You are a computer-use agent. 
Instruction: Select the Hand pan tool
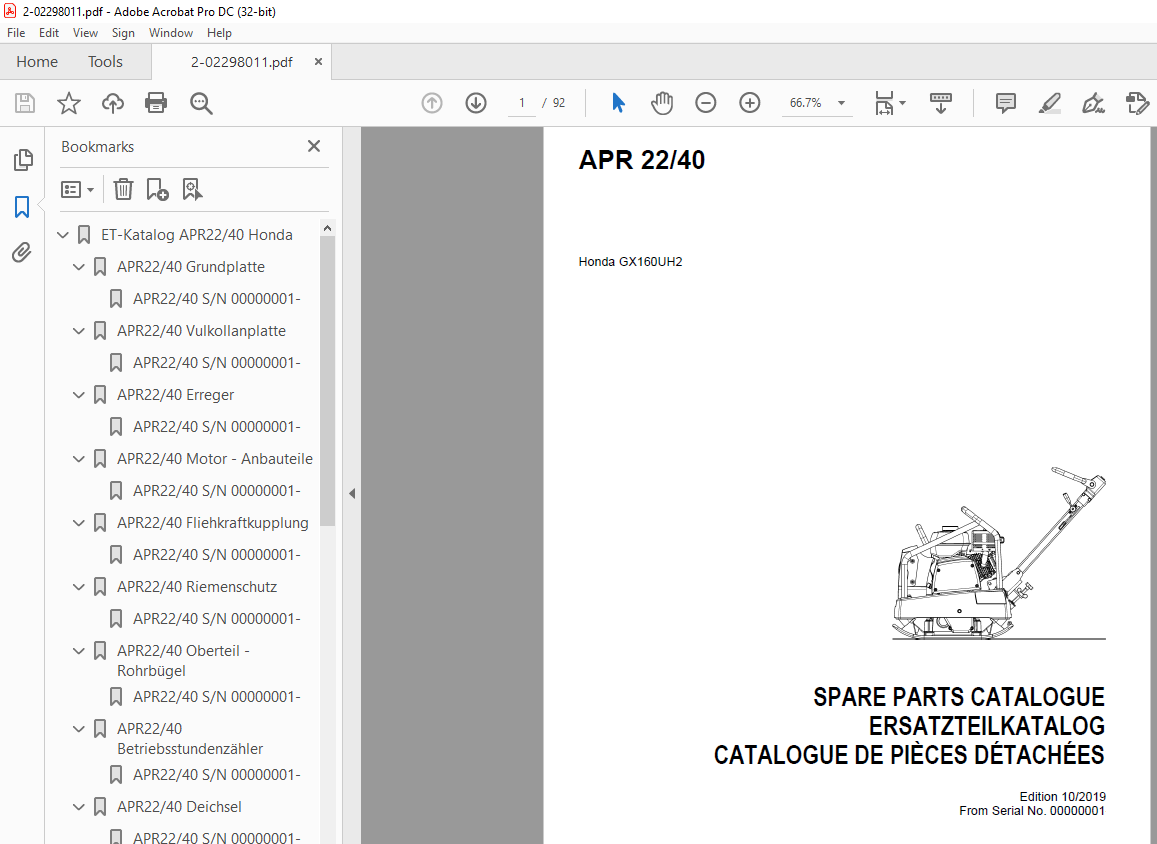[x=662, y=103]
